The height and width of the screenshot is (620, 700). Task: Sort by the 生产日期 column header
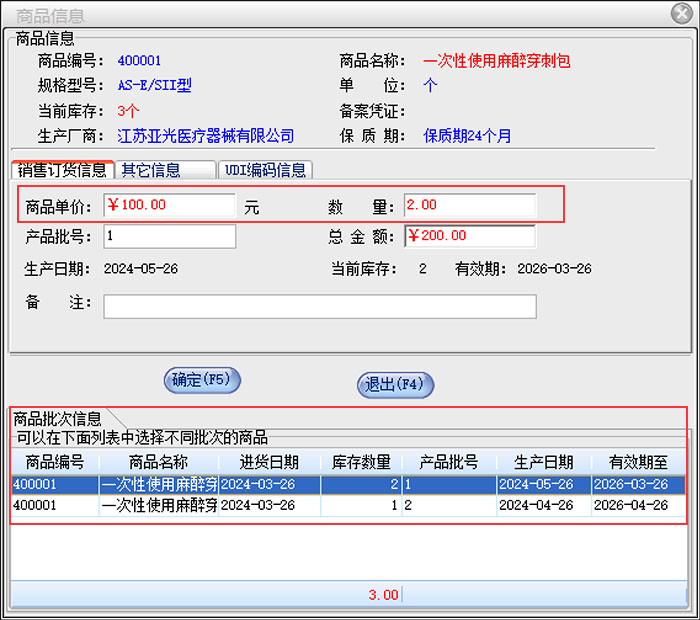coord(543,462)
